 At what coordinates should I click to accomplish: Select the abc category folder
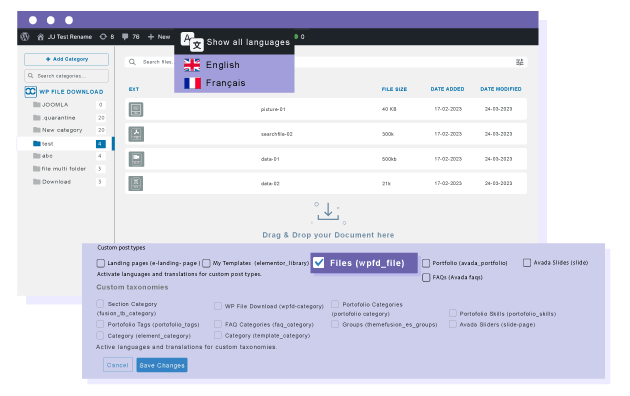click(x=43, y=155)
